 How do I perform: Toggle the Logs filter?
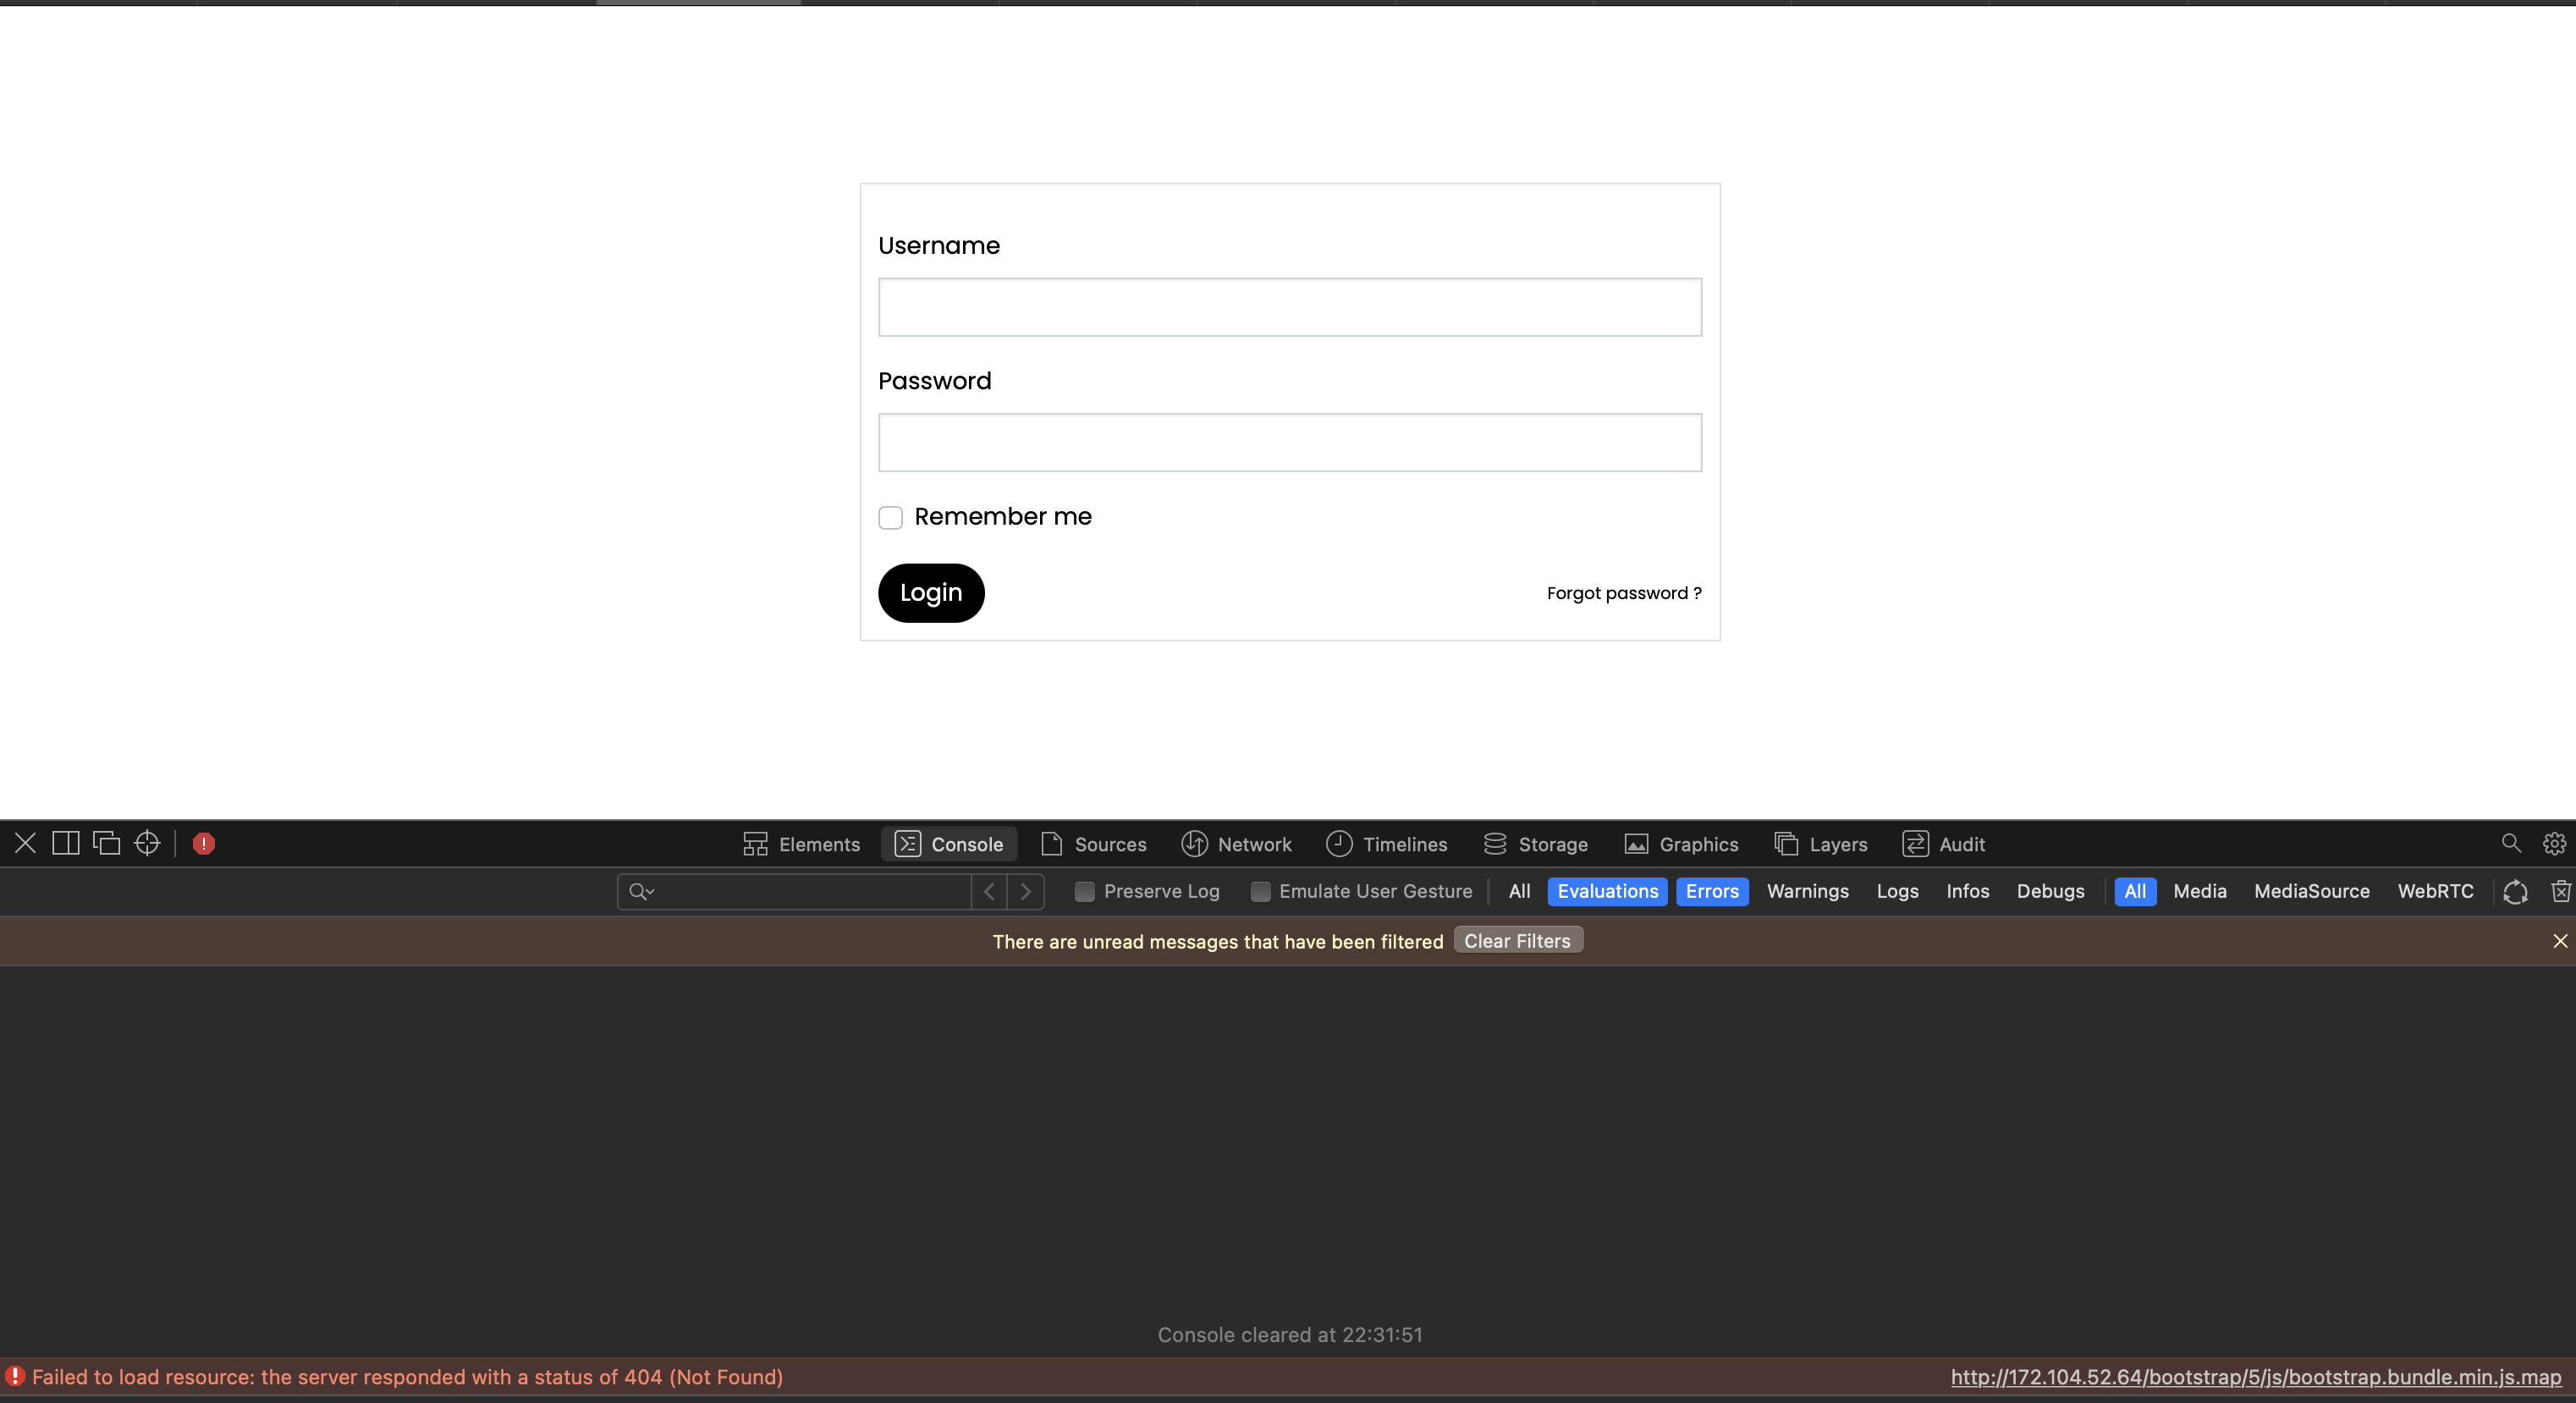pos(1897,891)
